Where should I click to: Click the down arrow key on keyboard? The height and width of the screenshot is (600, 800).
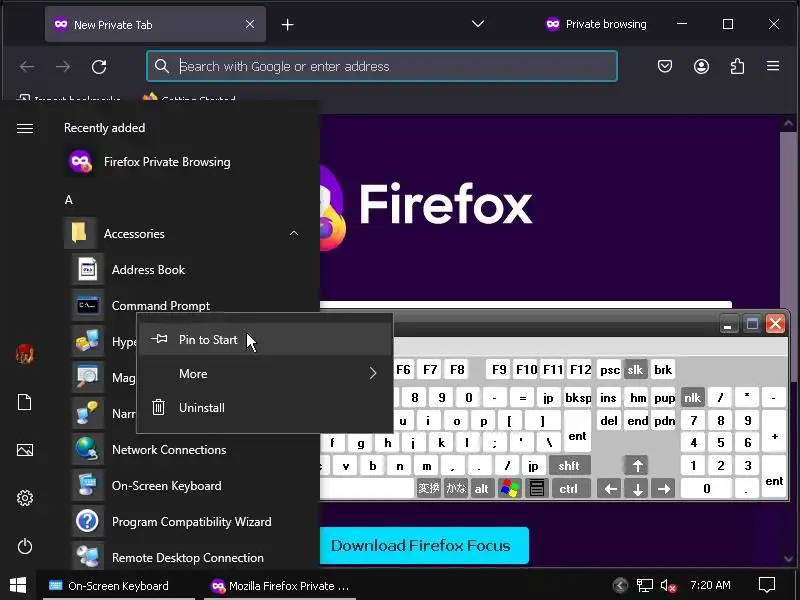(637, 489)
